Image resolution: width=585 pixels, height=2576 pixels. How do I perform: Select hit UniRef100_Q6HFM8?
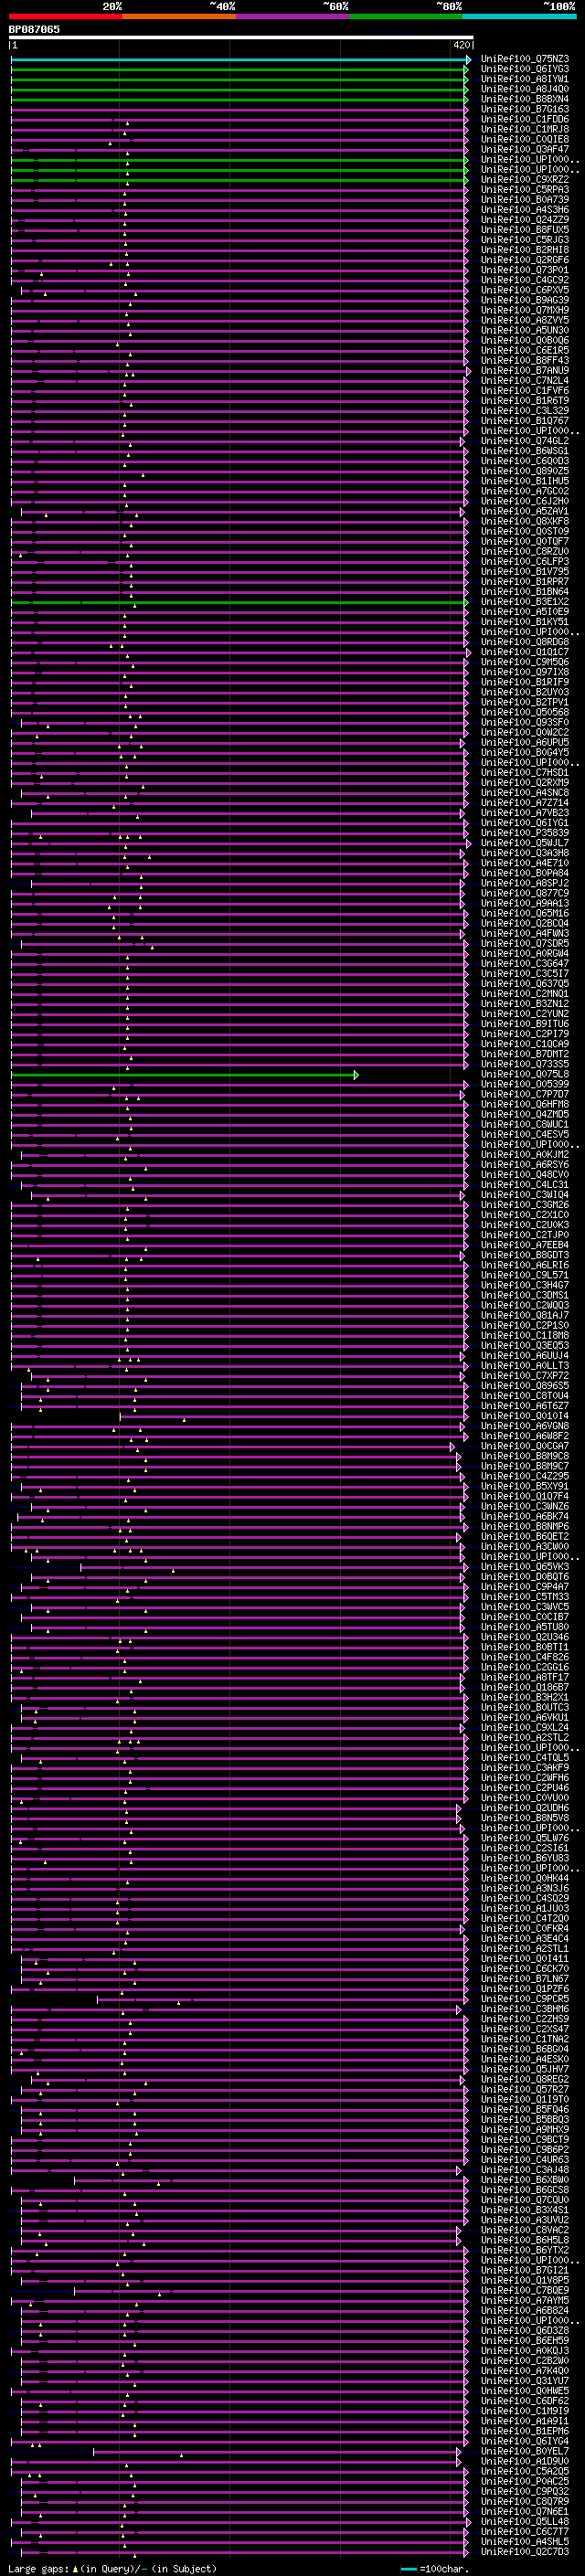(x=525, y=1104)
